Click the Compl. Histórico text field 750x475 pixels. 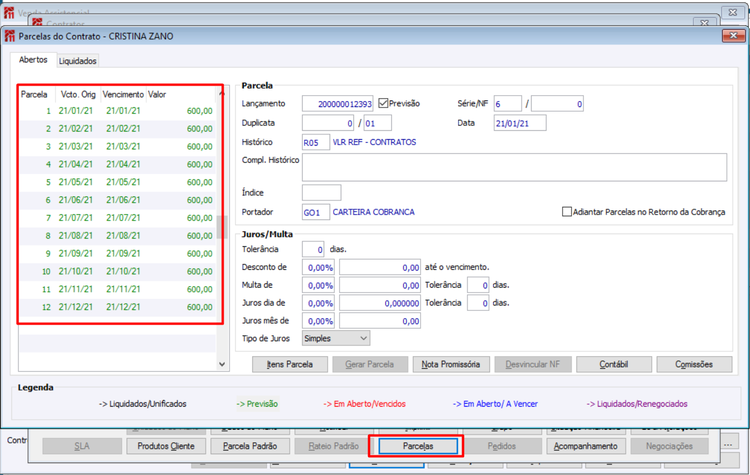pos(514,167)
